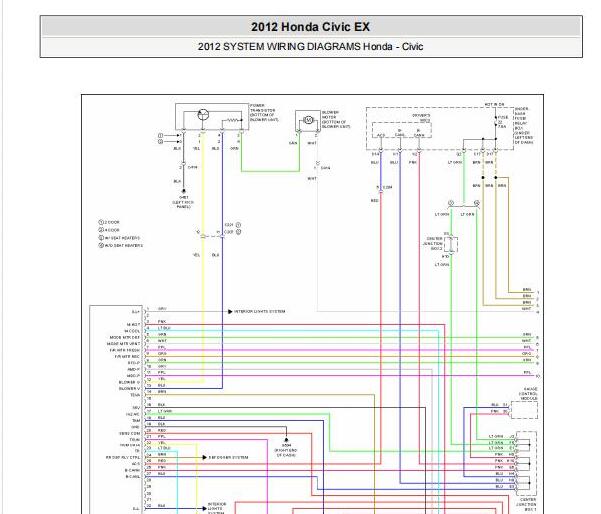Click the "G401 (LEFT KICK PANEL)" ground label
The height and width of the screenshot is (514, 601).
coord(184,202)
